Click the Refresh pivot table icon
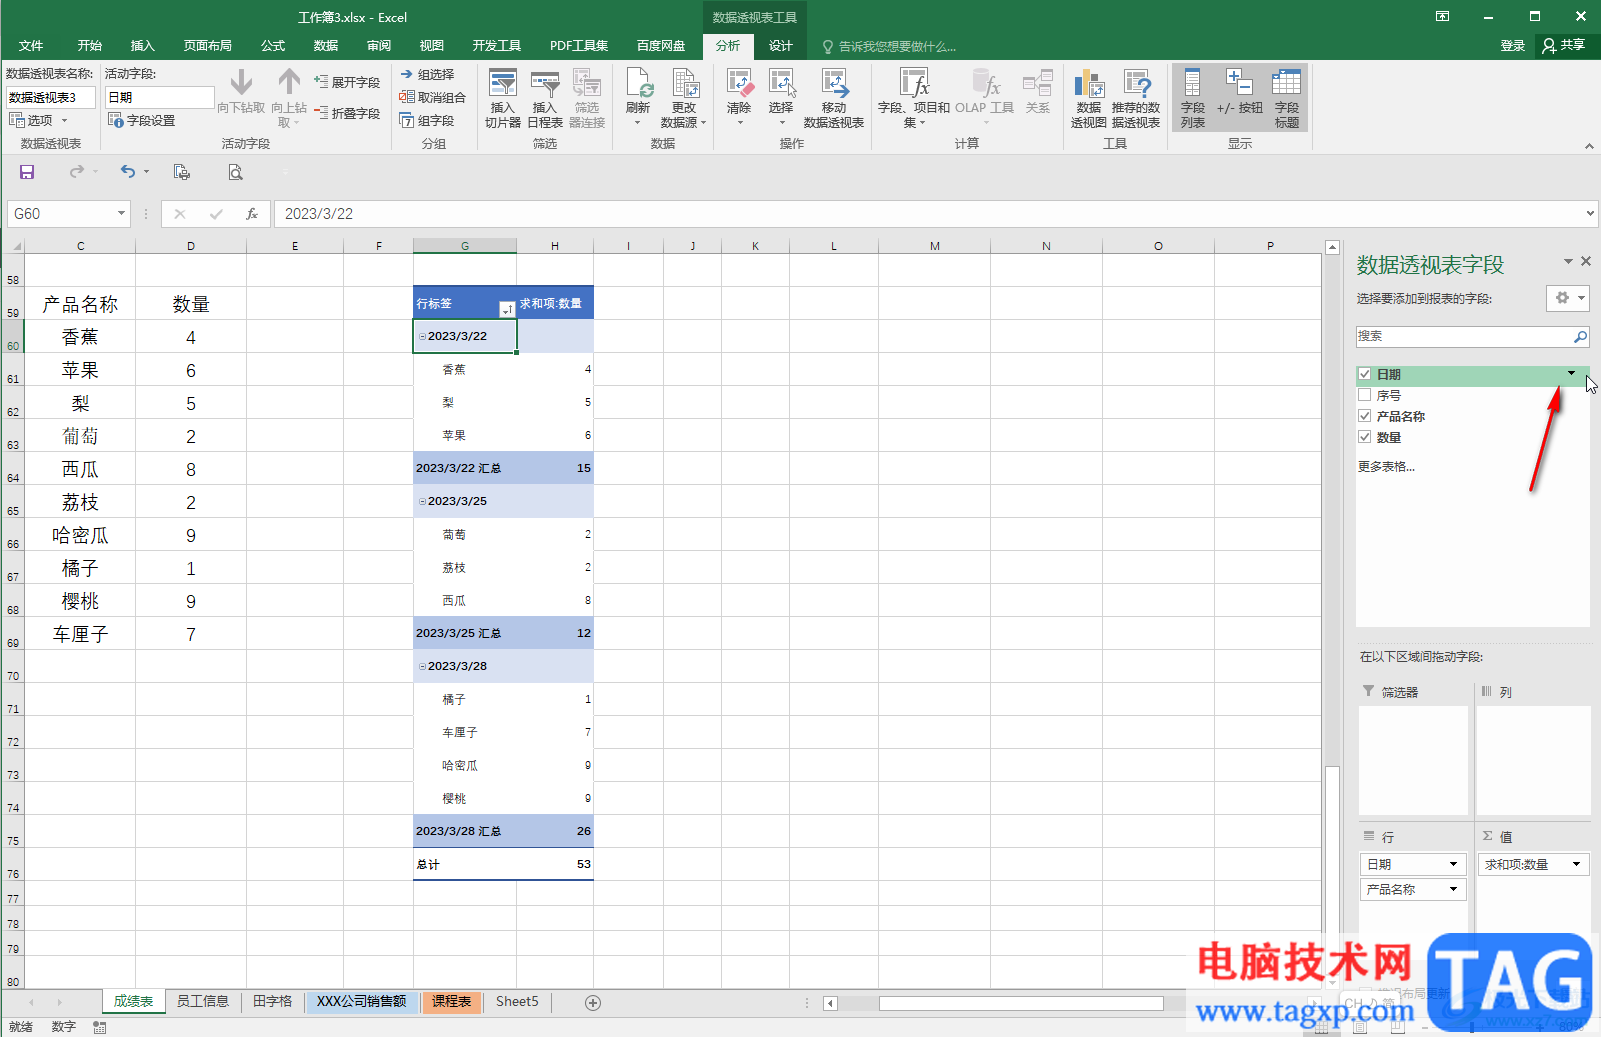The image size is (1601, 1037). (x=638, y=97)
